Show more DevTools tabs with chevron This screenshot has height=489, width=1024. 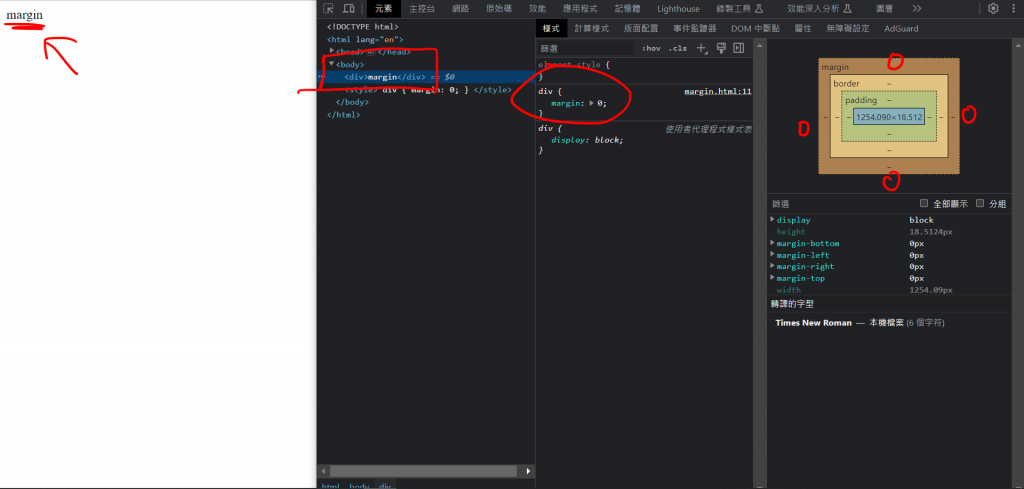pos(917,8)
